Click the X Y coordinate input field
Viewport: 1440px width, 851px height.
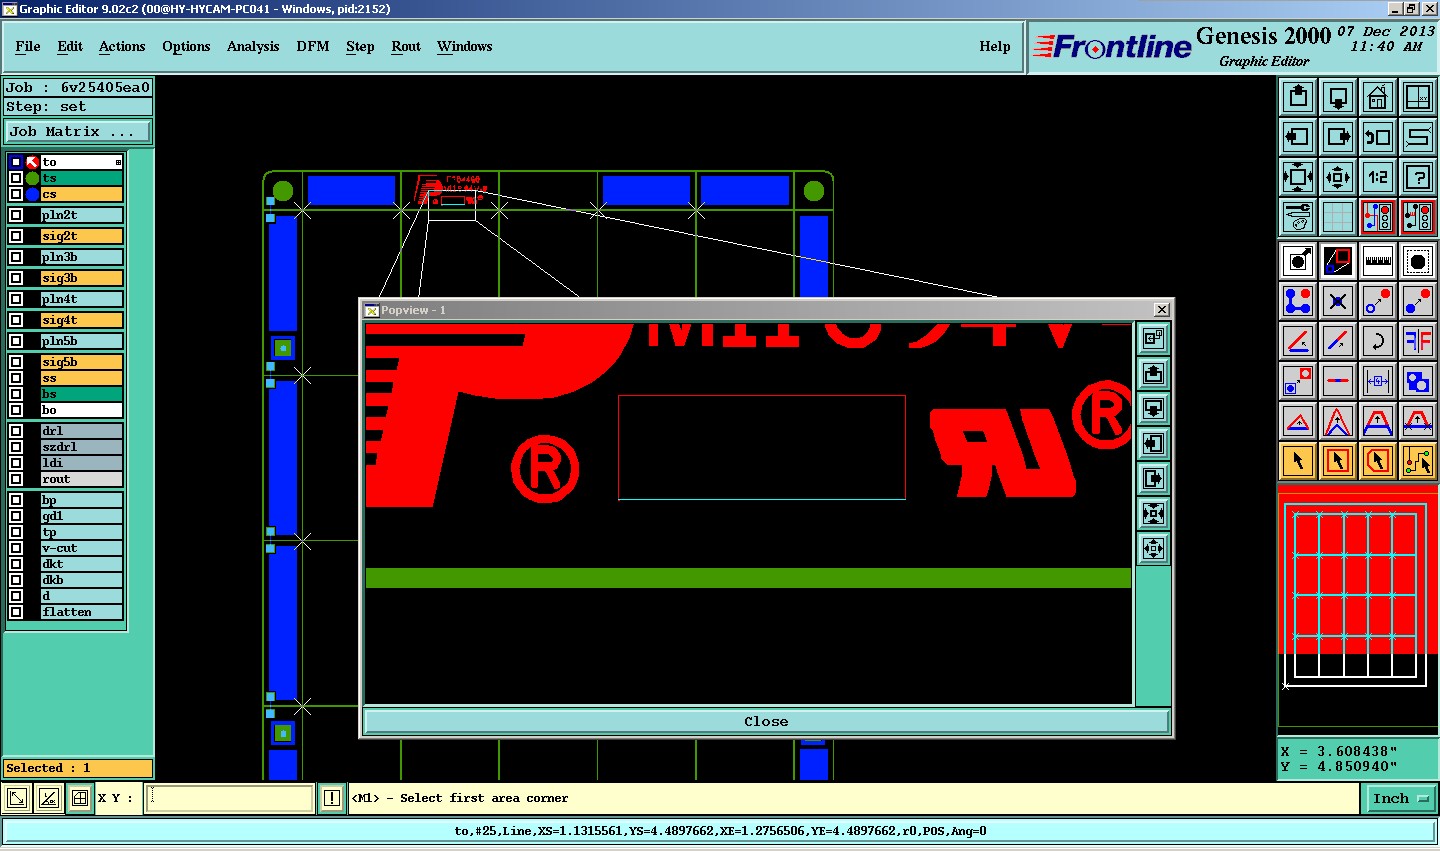[230, 798]
